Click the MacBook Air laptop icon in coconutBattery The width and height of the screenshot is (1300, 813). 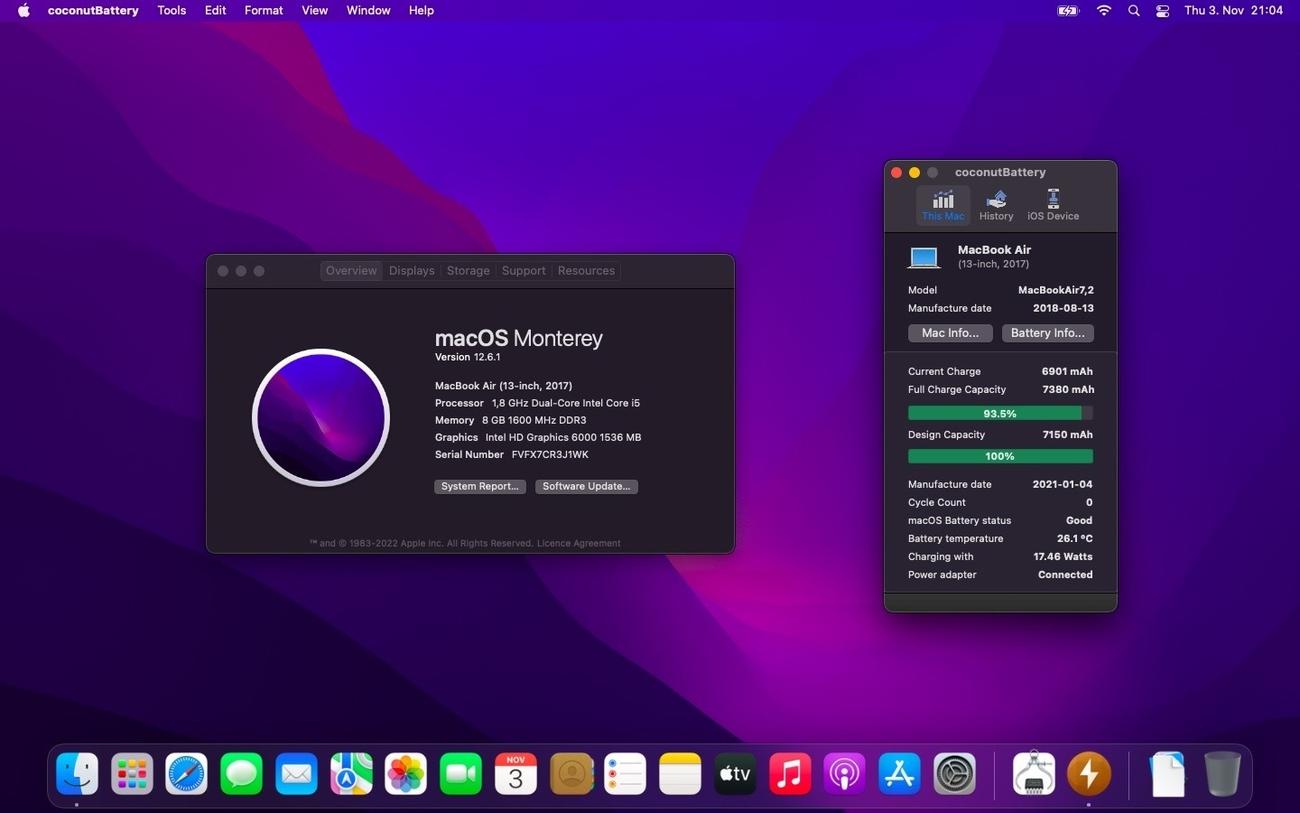tap(924, 257)
